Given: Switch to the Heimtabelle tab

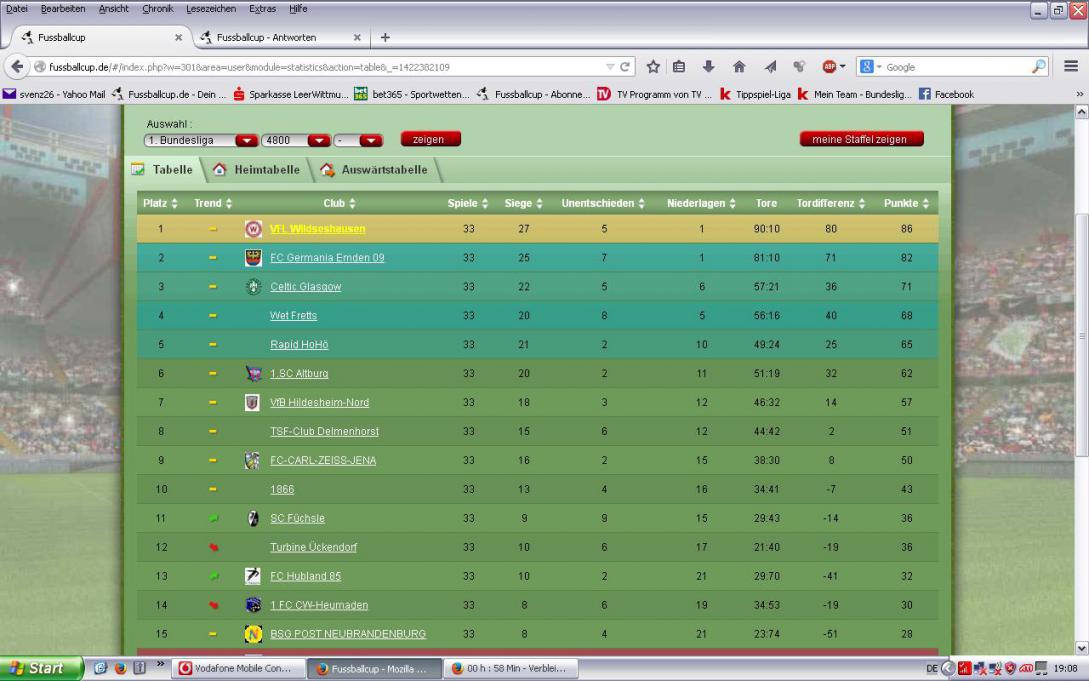Looking at the screenshot, I should [258, 170].
